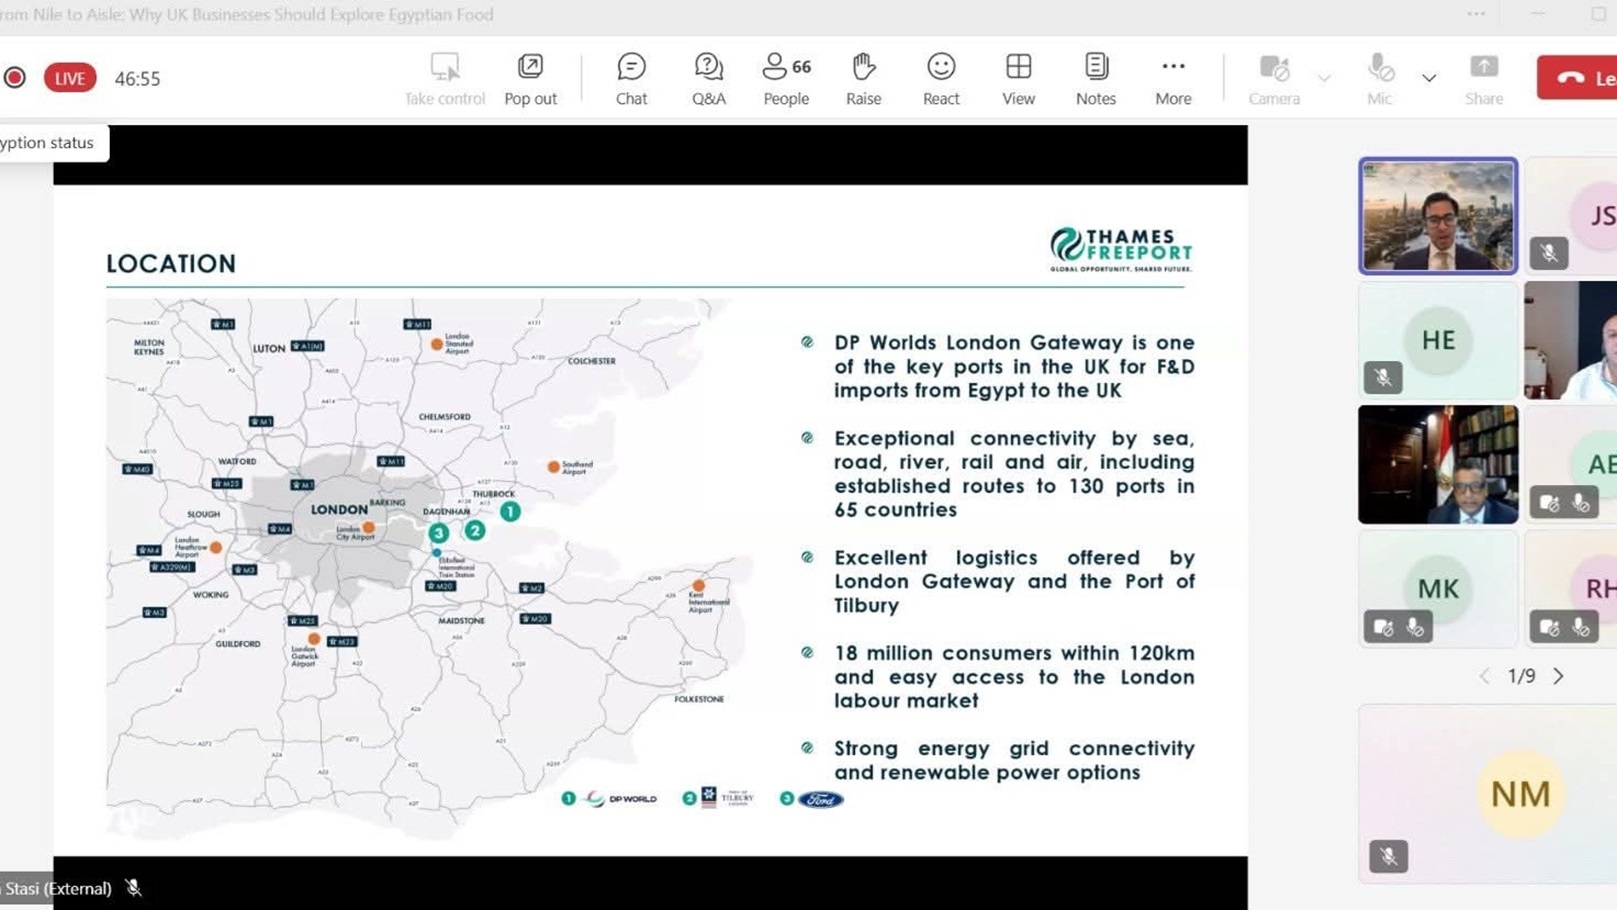1617x910 pixels.
Task: Raise your hand in the meeting
Action: coord(863,79)
